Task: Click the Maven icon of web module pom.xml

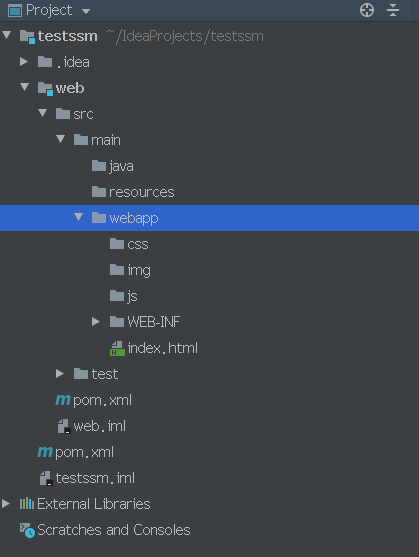Action: click(63, 400)
